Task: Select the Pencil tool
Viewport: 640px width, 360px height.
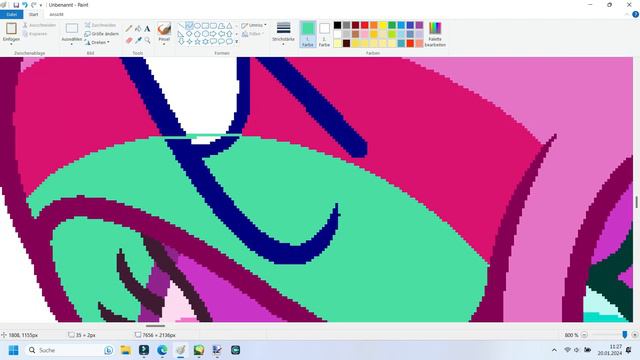Action: [x=129, y=29]
